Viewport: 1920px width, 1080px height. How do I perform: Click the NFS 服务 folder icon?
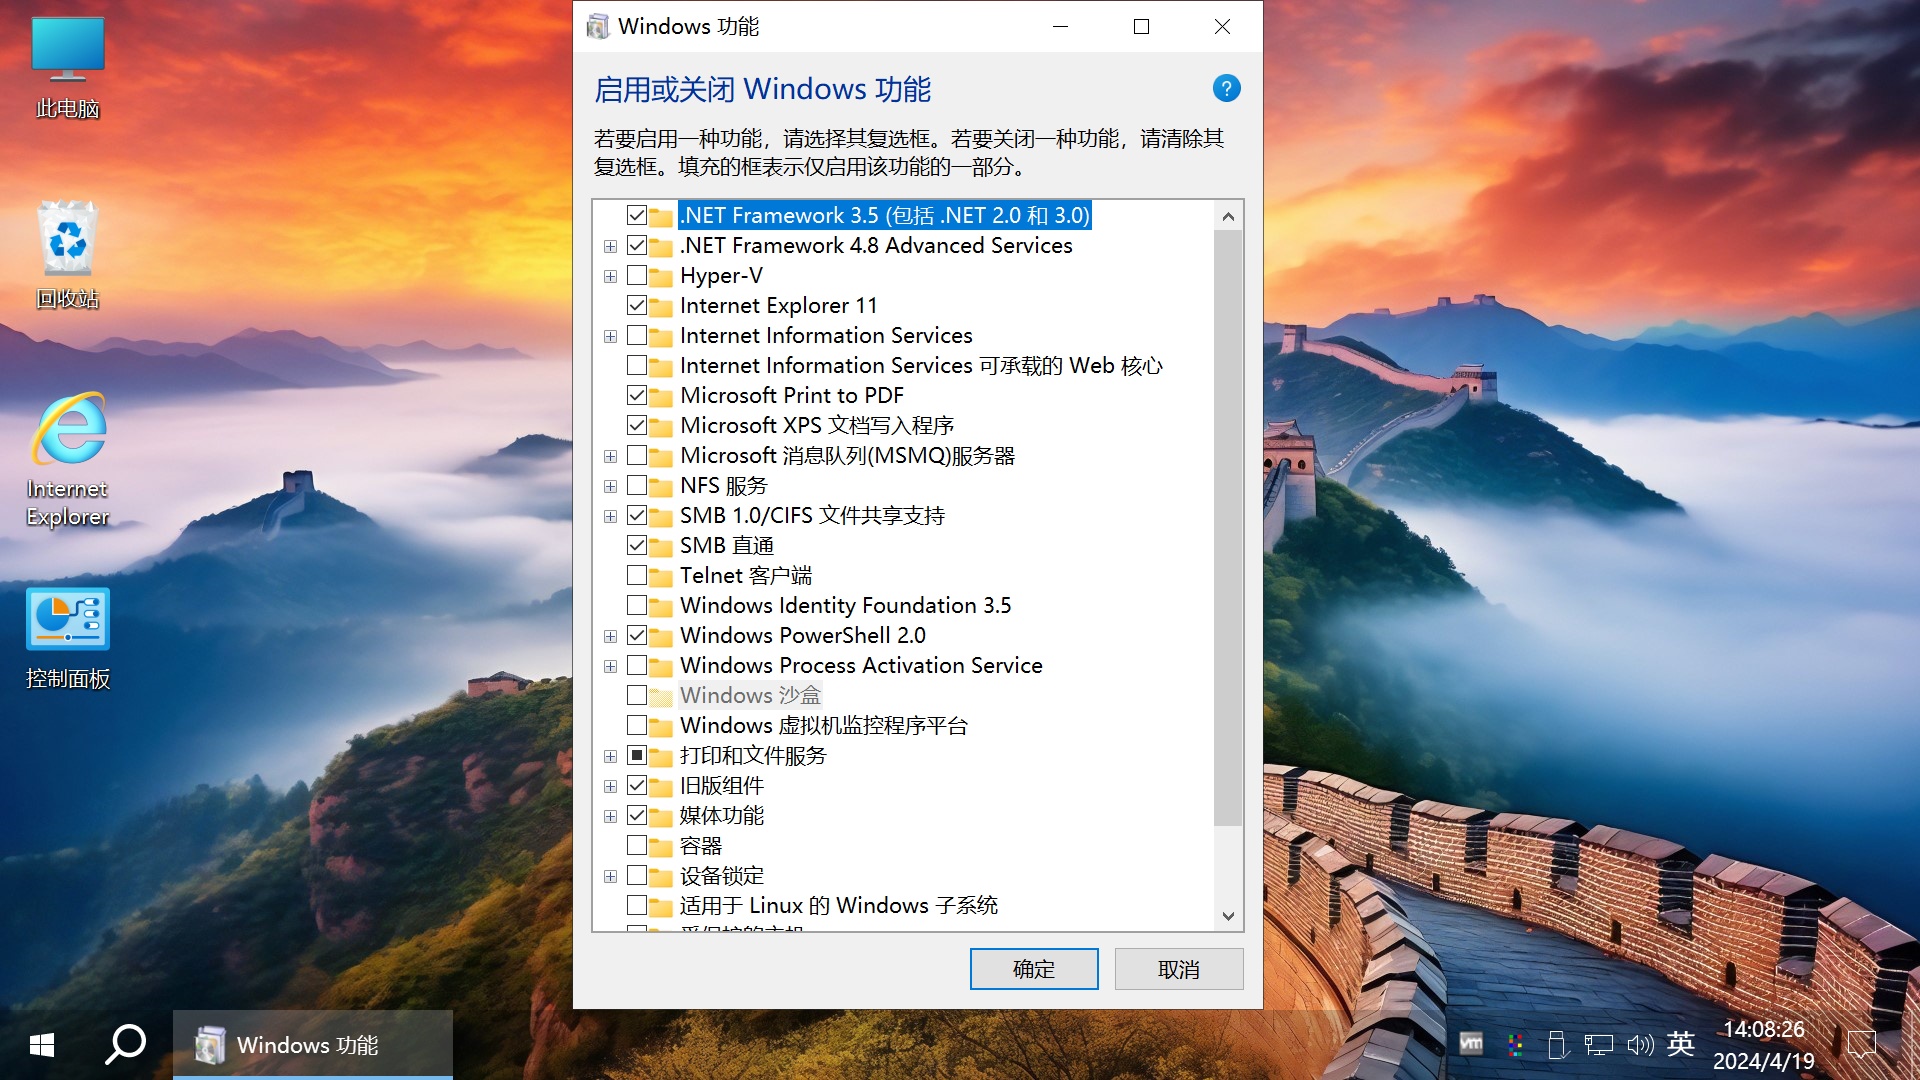pos(660,487)
